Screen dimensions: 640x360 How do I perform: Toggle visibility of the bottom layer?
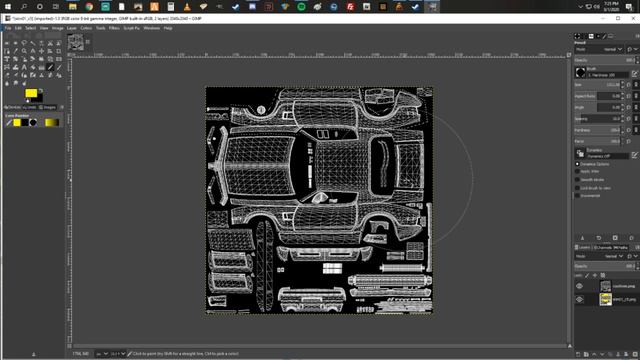coord(579,300)
